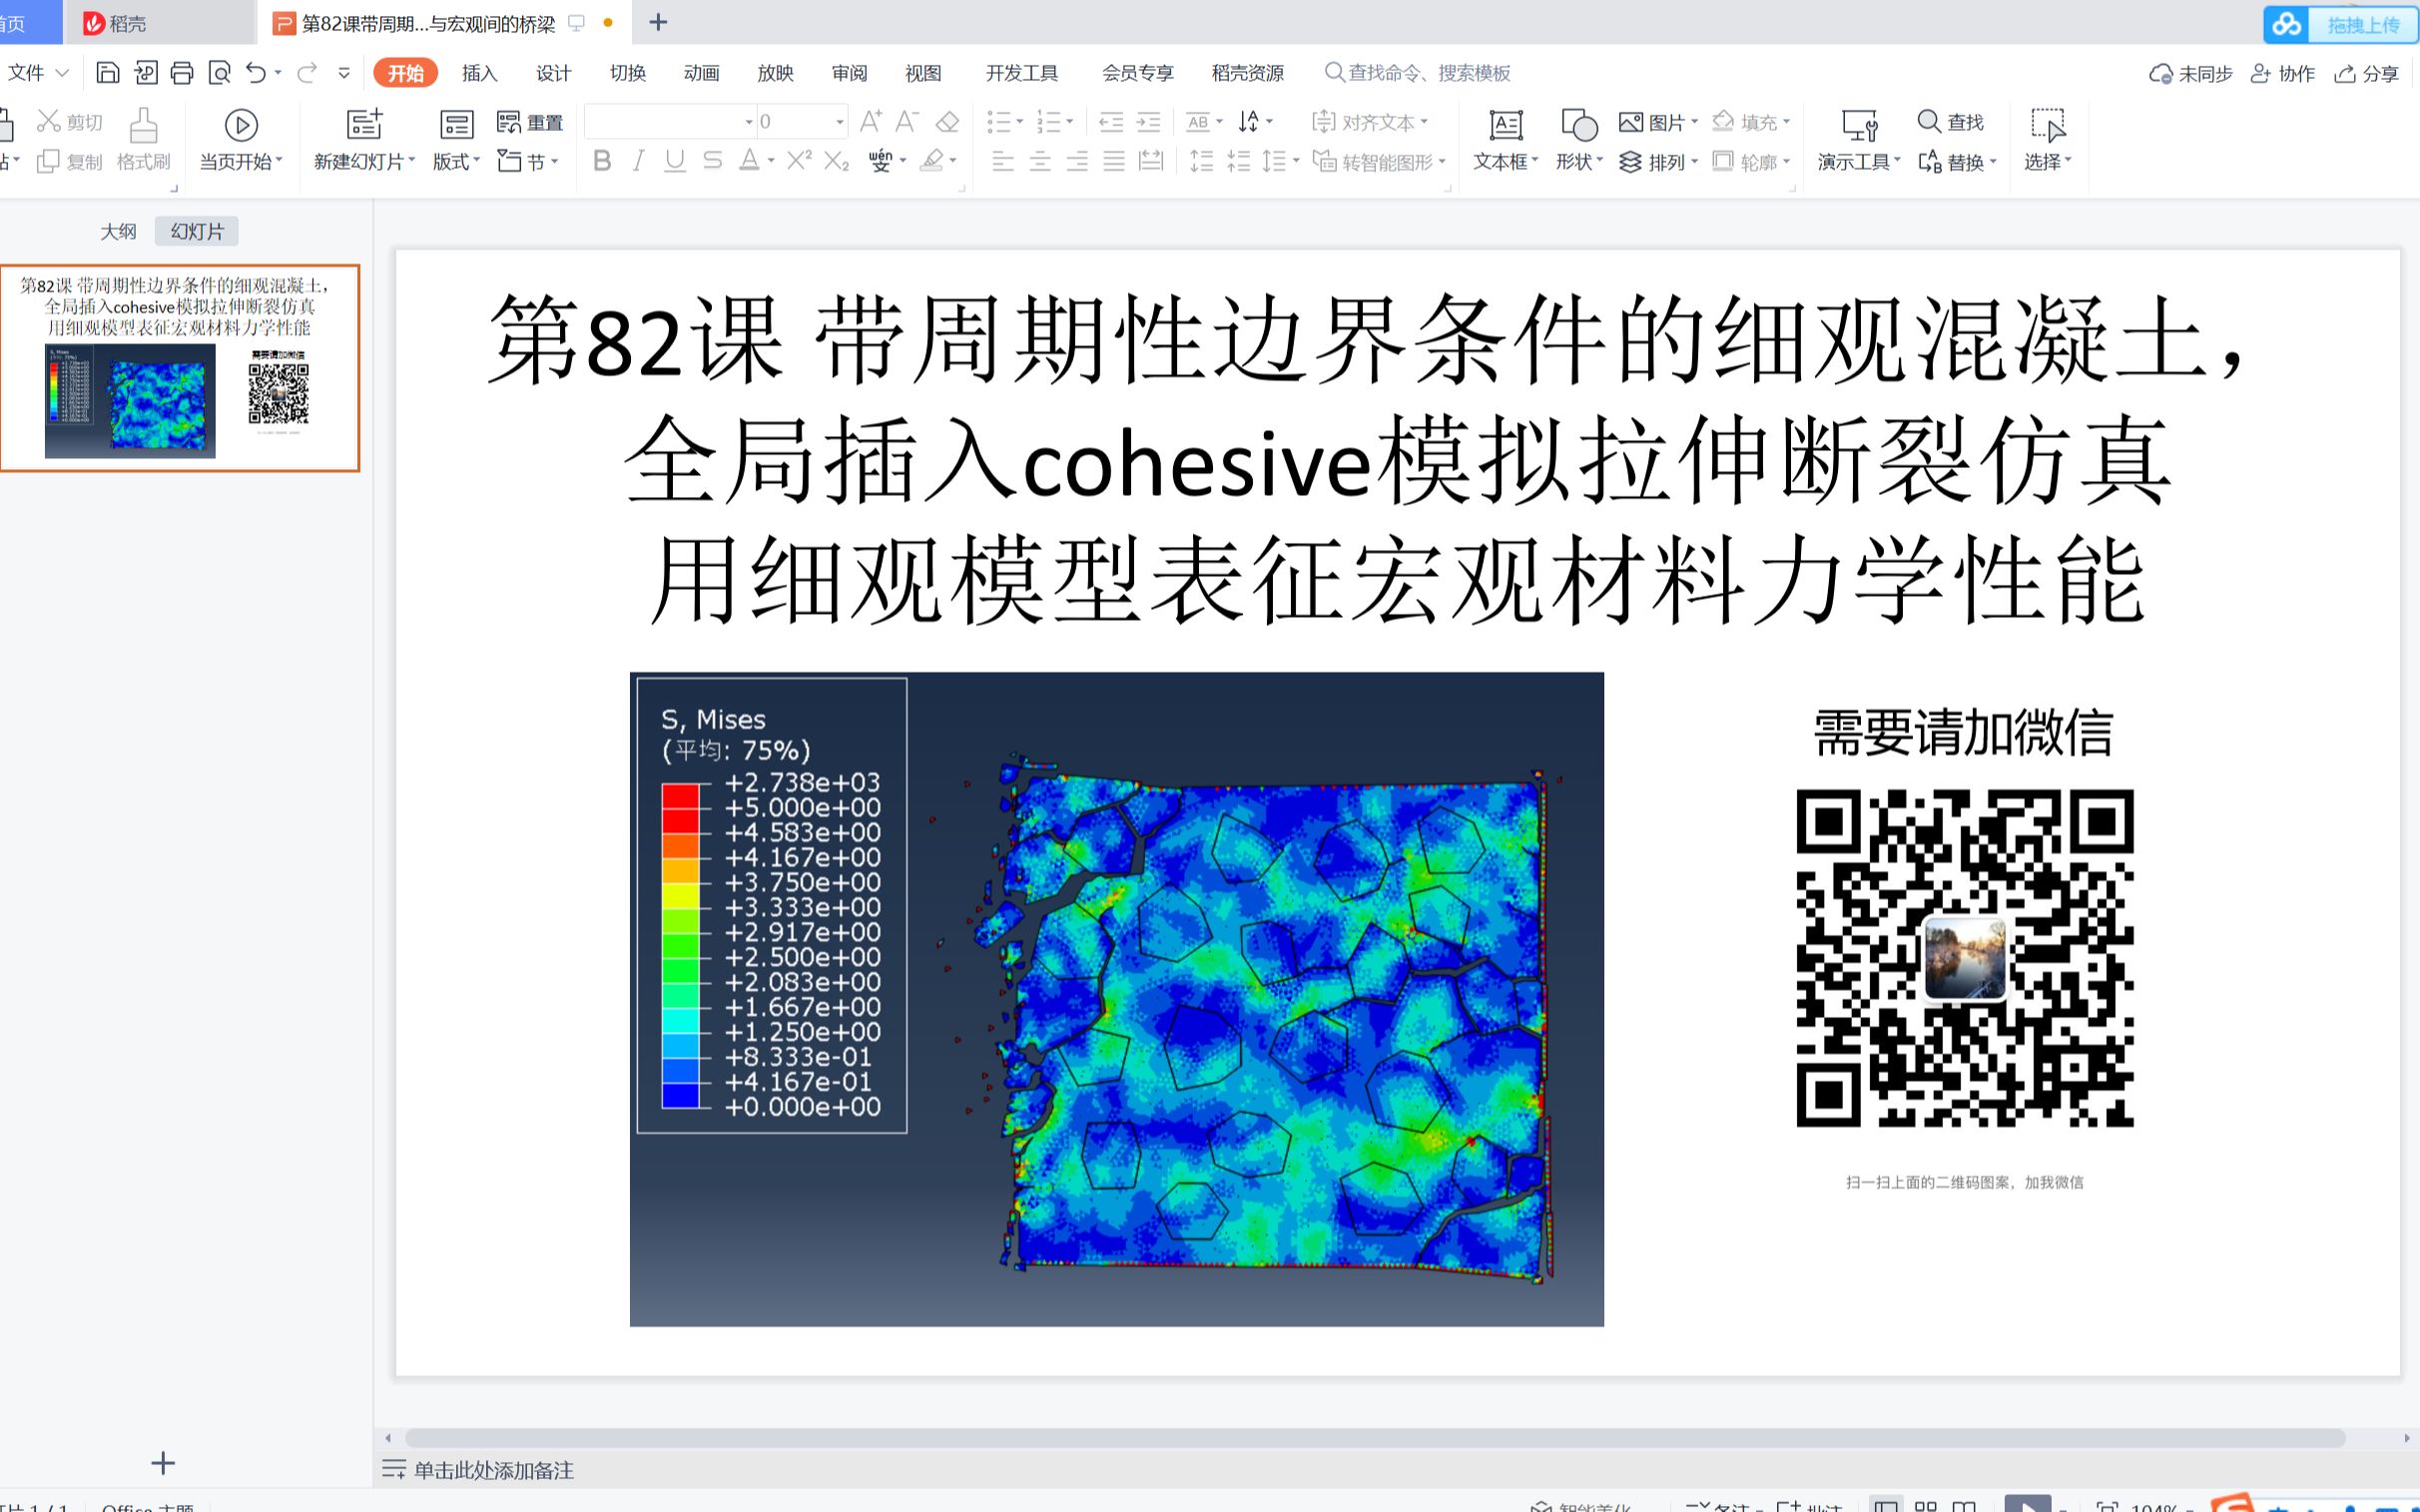Click drag-to-upload (拖拽上传) button
Screen dimensions: 2420x1512
(2340, 25)
